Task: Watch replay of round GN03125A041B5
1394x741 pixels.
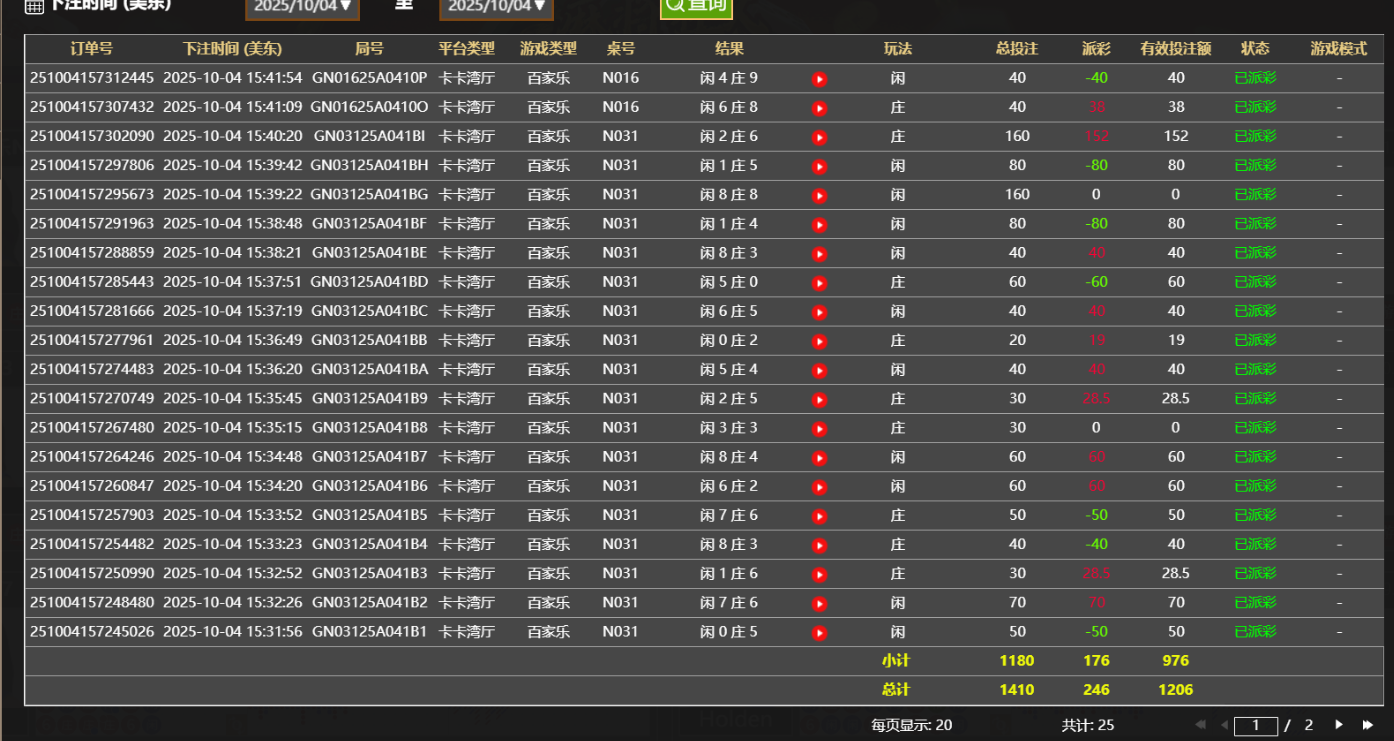Action: [819, 516]
